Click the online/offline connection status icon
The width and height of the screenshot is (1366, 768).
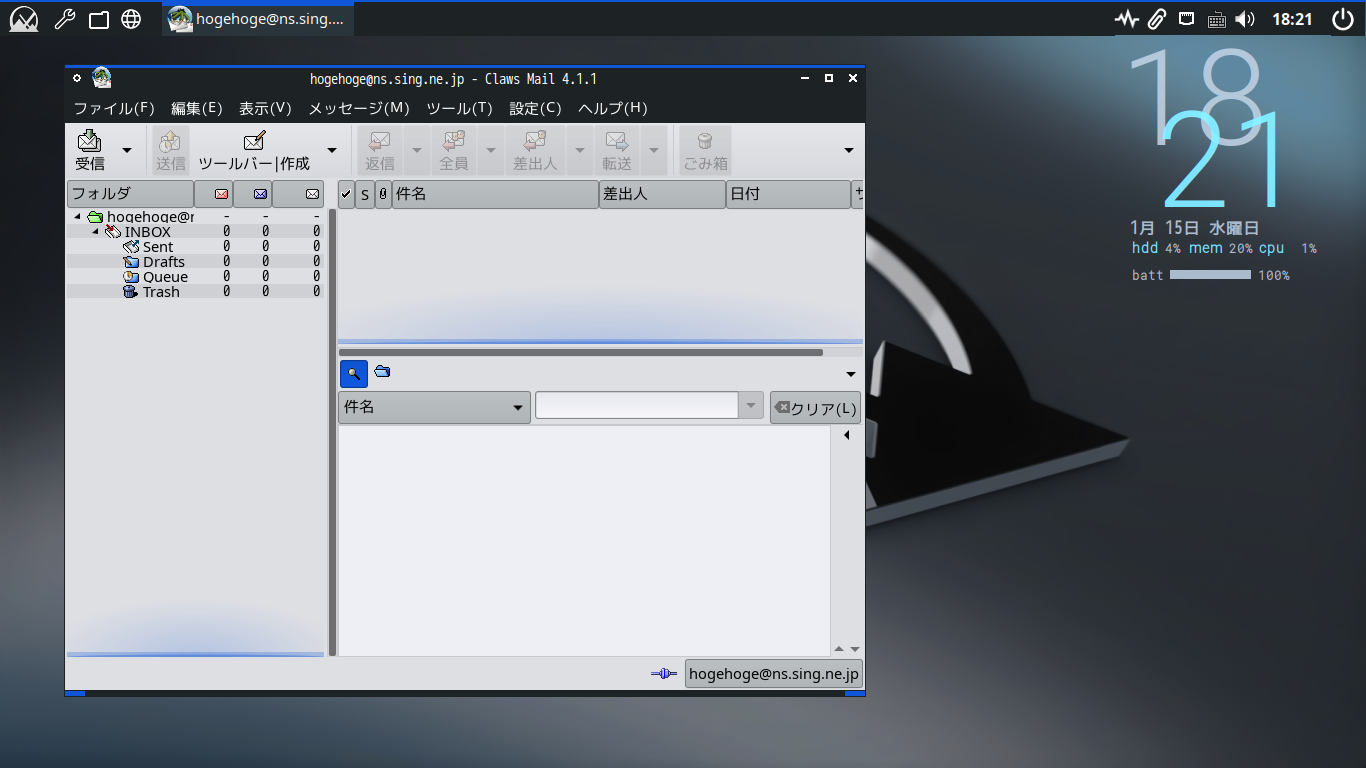point(663,674)
